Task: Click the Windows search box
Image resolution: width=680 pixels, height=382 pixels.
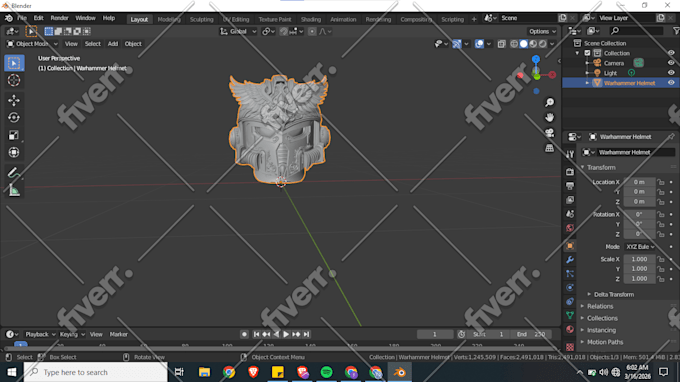Action: click(x=95, y=372)
